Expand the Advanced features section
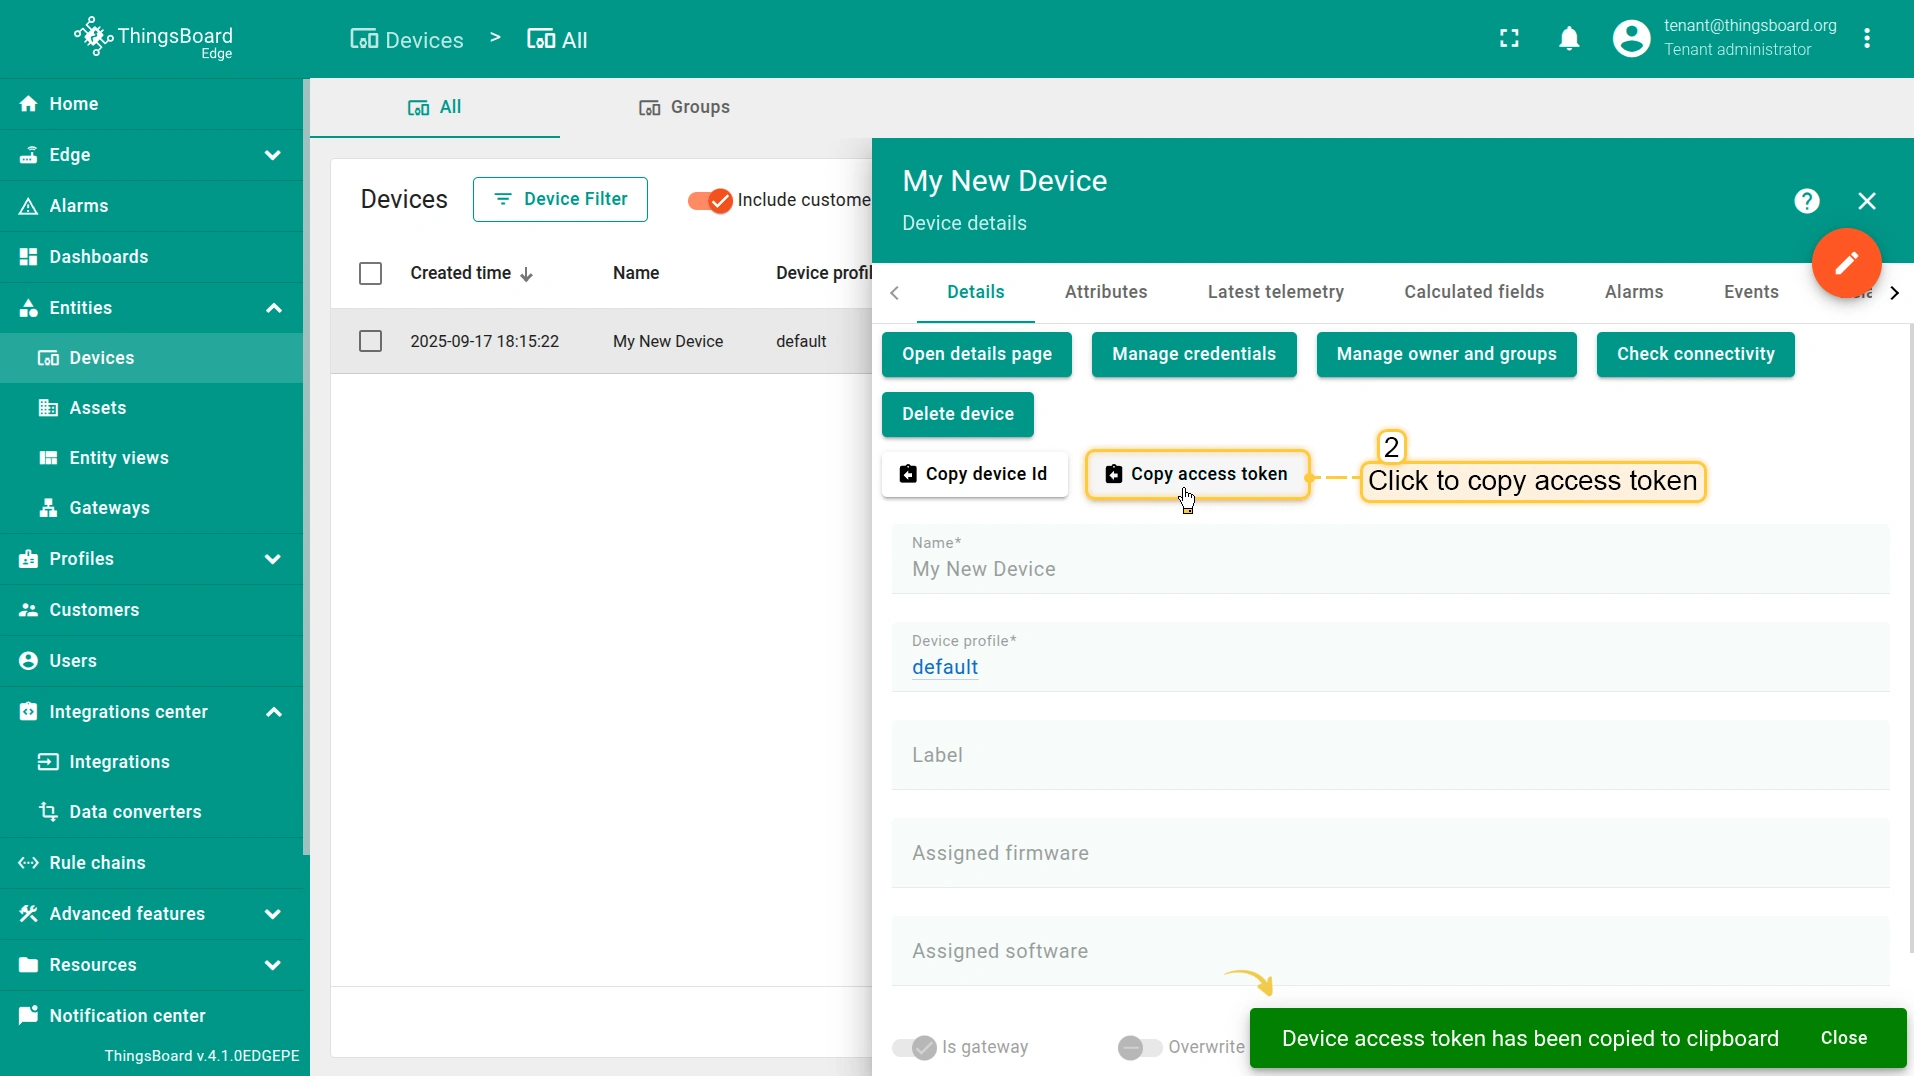Screen dimensions: 1914x1076 (272, 914)
